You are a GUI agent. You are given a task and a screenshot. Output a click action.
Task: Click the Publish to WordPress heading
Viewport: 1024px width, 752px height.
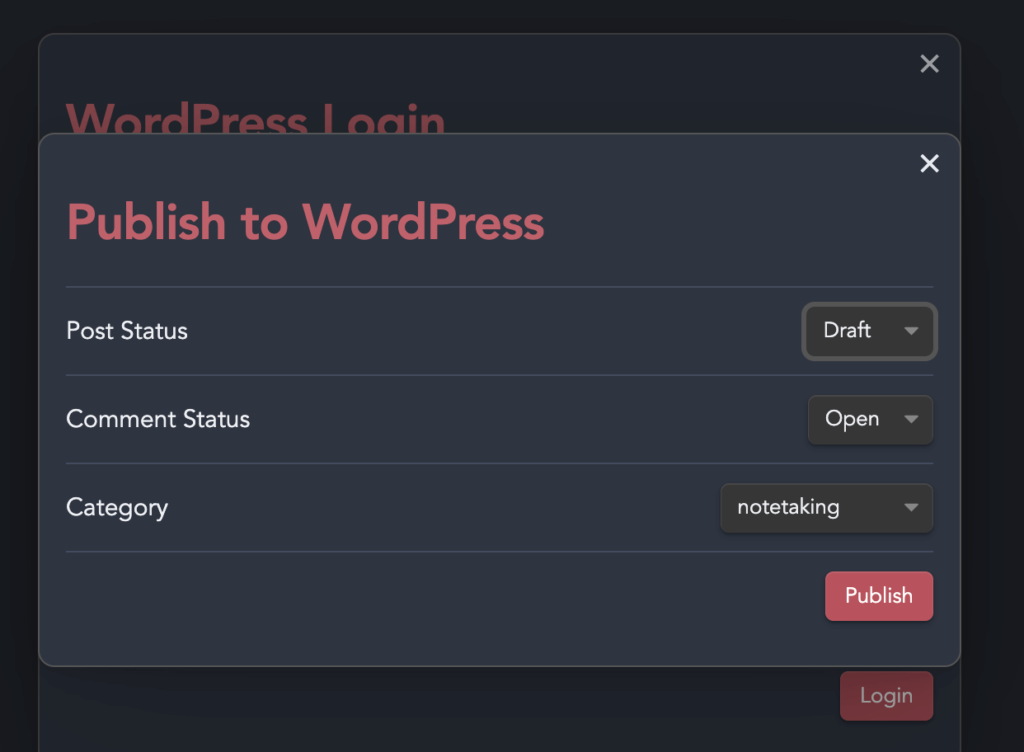pos(305,222)
